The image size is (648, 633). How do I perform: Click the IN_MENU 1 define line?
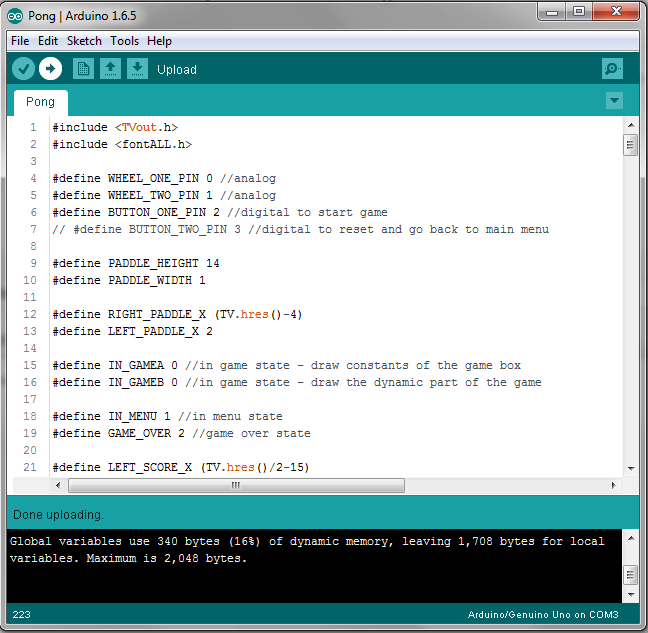point(168,416)
